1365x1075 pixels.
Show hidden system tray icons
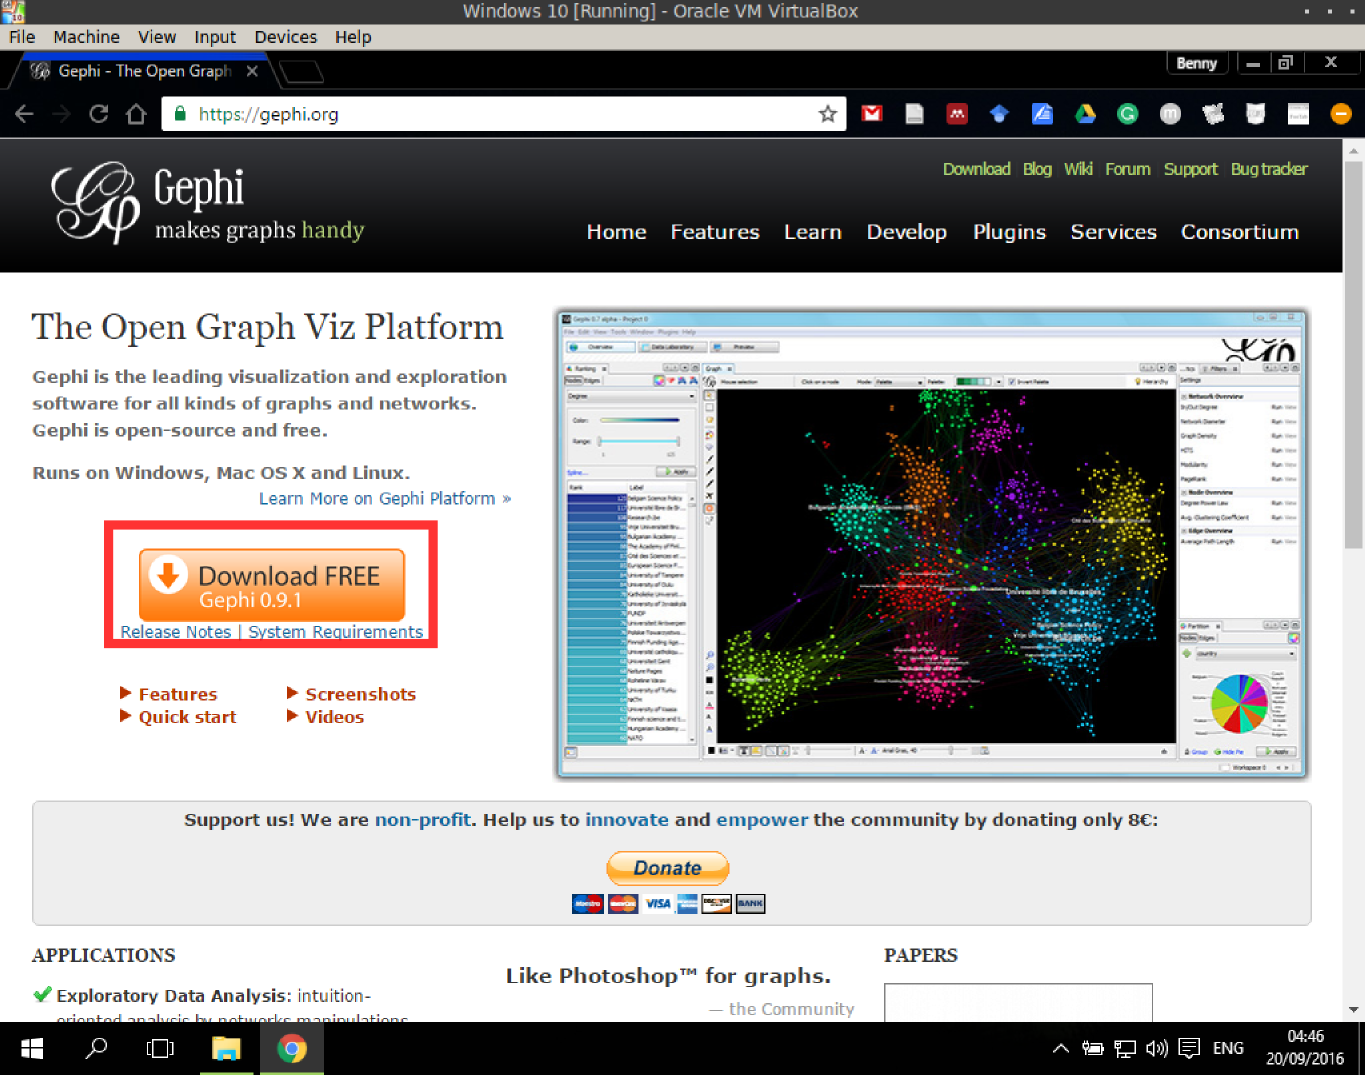tap(1061, 1048)
